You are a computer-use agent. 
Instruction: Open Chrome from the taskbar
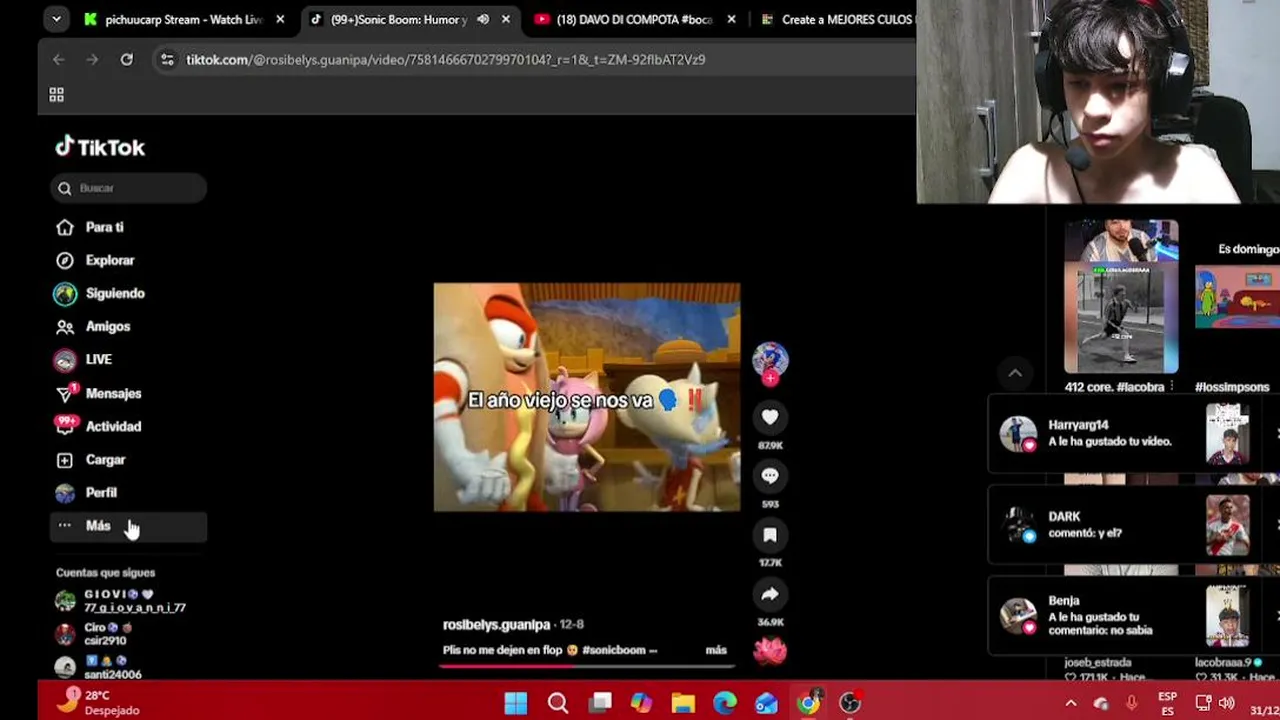coord(808,703)
